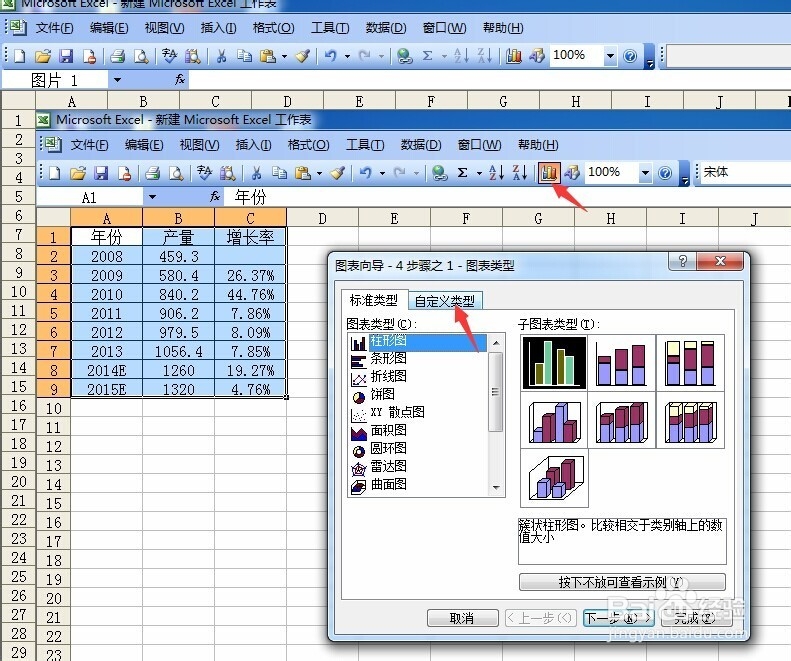Click the Save disk icon in outer window toolbar
The width and height of the screenshot is (791, 661).
click(66, 56)
